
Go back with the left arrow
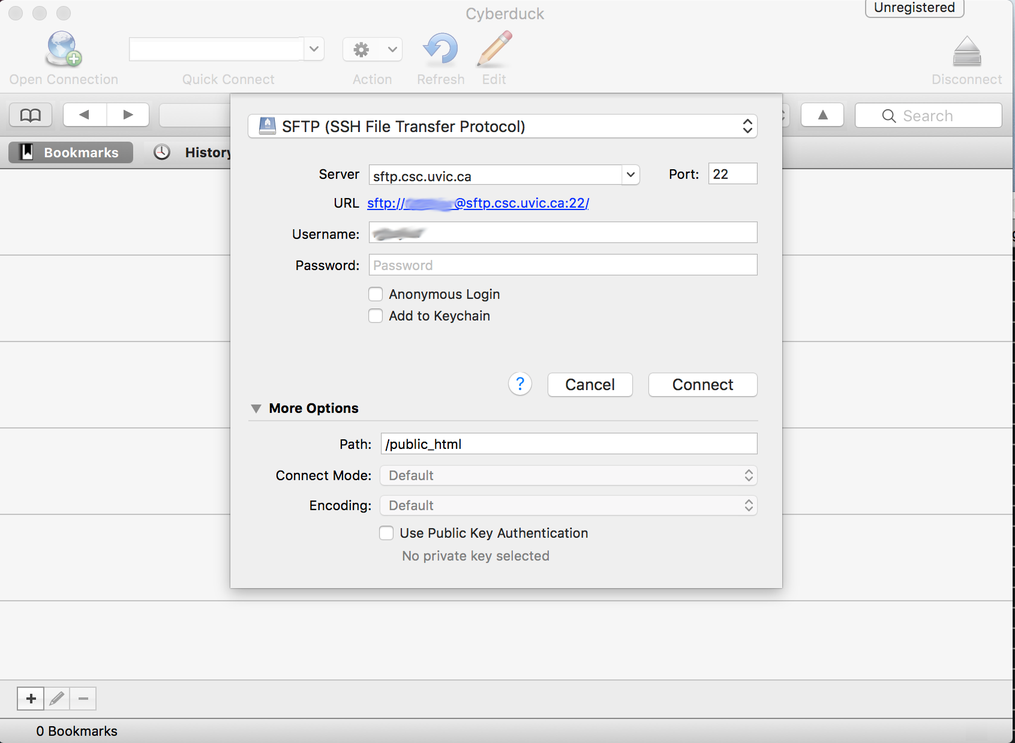[84, 115]
